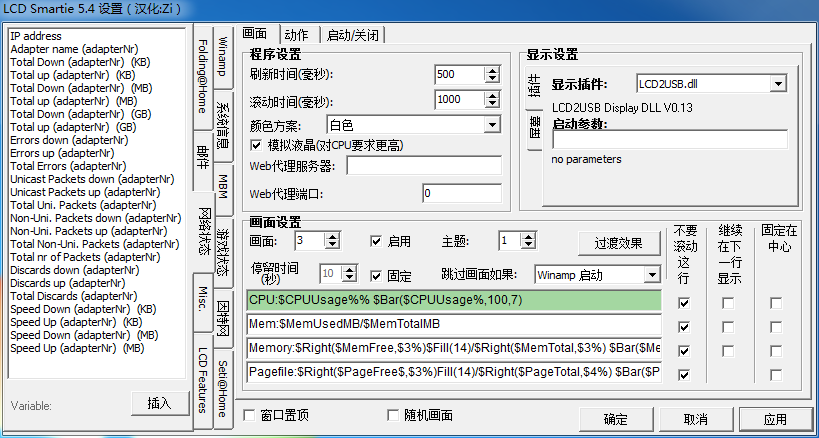Screen dimensions: 819x438
Task: Expand the 显示插件 LCD2USB.dll dropdown
Action: click(778, 84)
